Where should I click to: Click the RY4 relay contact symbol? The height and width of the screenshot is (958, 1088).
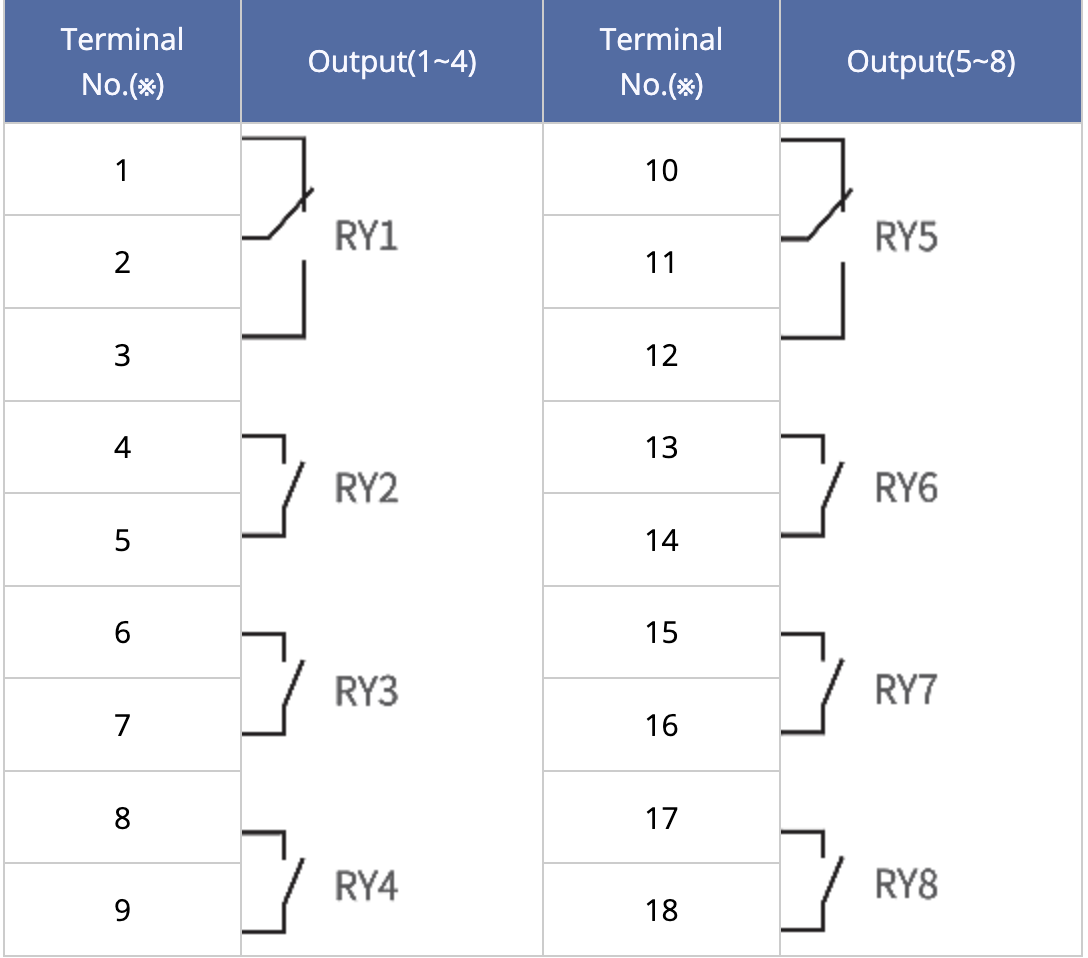tap(273, 882)
